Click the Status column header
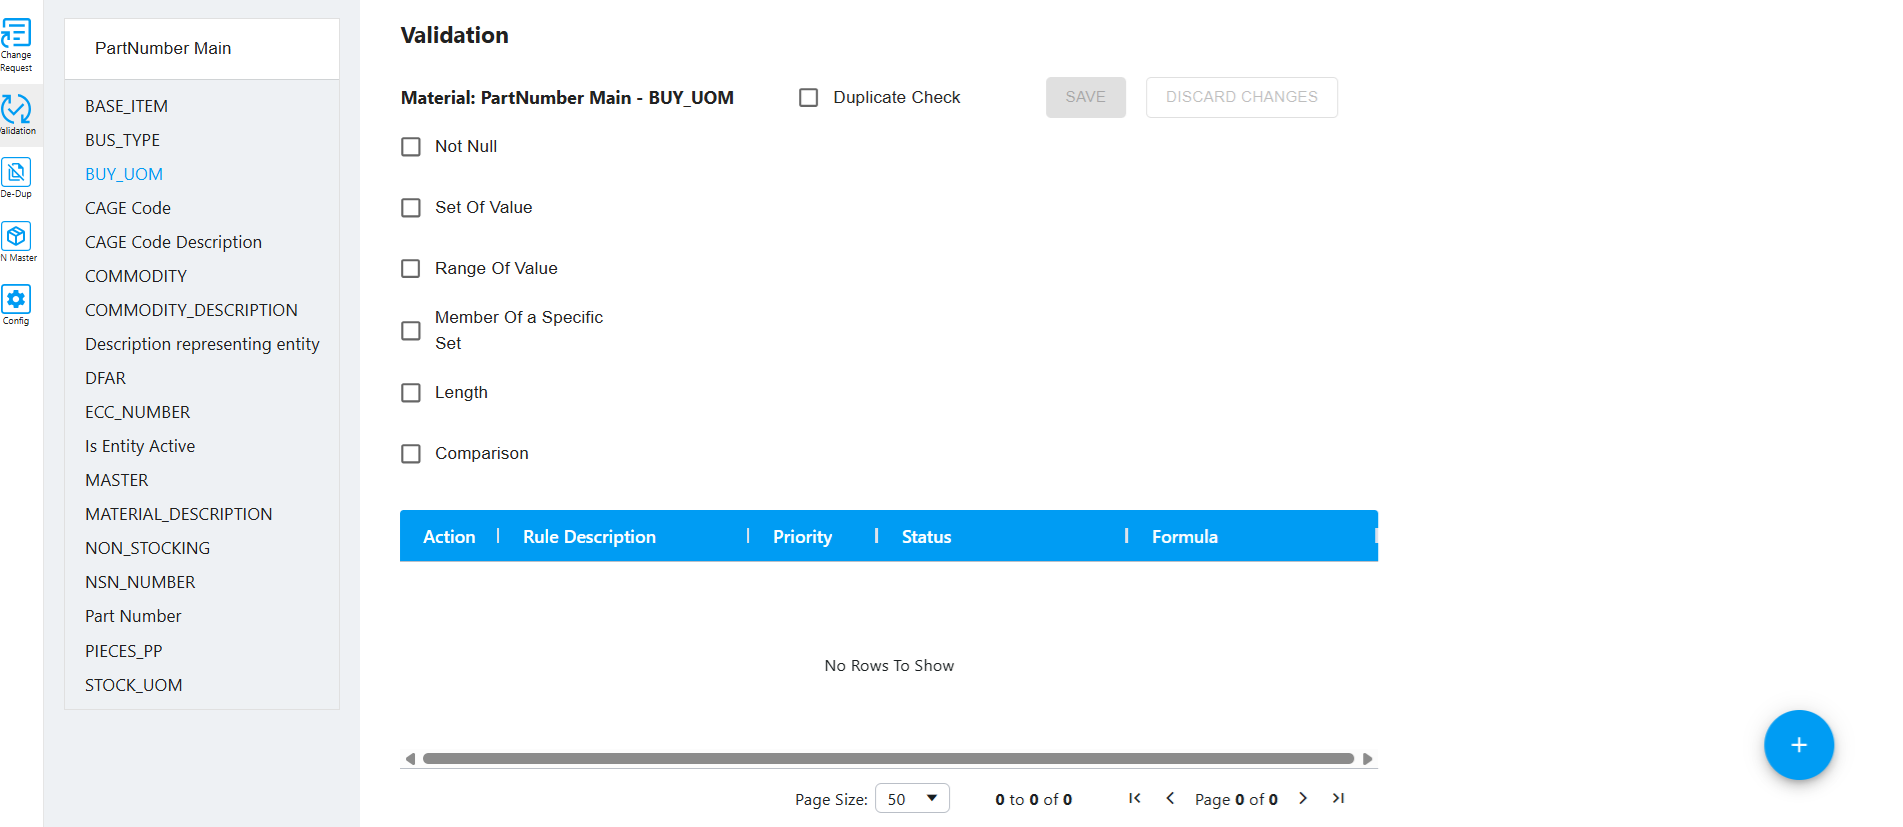Viewport: 1903px width, 827px height. click(927, 537)
